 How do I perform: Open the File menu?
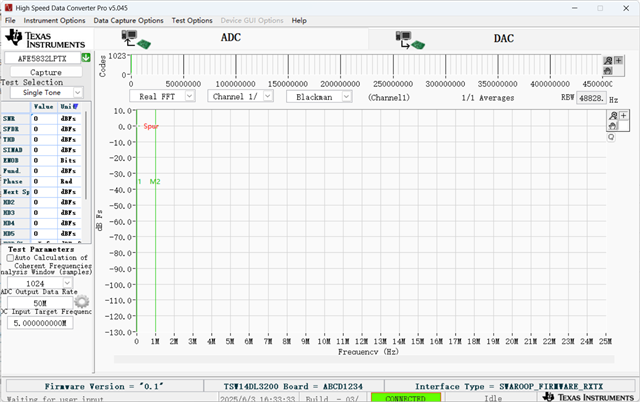tap(10, 20)
